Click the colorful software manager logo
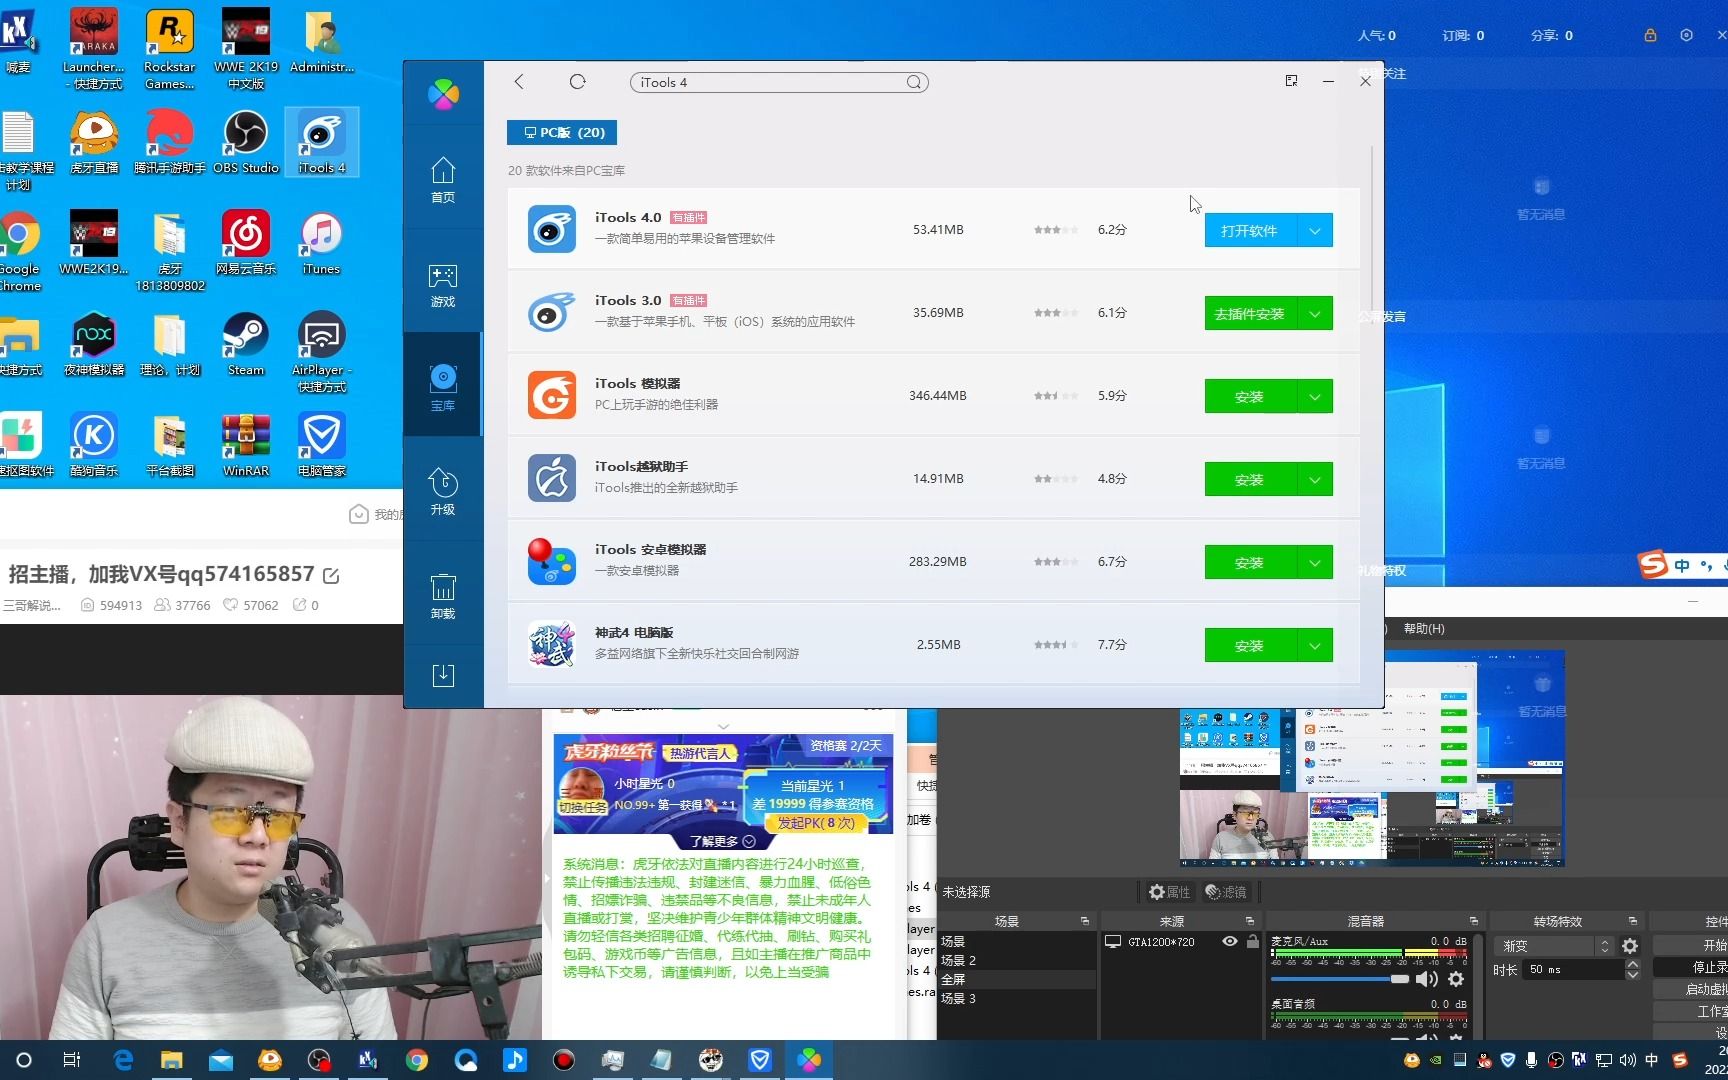The width and height of the screenshot is (1728, 1080). click(x=443, y=95)
